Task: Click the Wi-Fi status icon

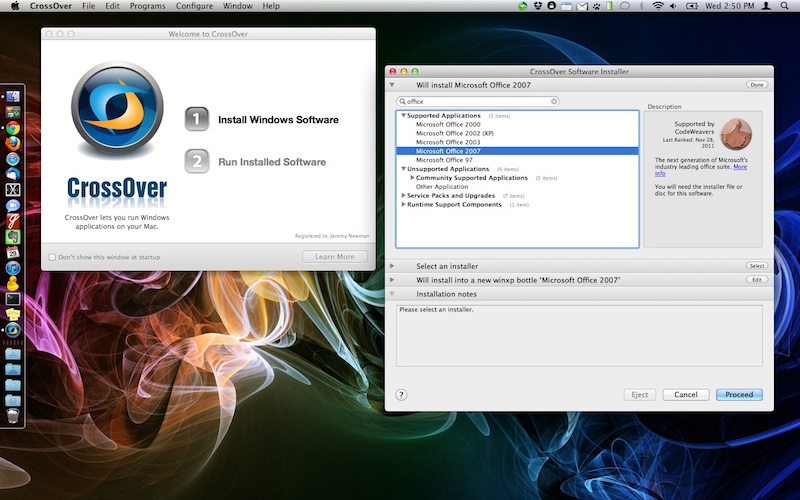Action: pyautogui.click(x=658, y=6)
